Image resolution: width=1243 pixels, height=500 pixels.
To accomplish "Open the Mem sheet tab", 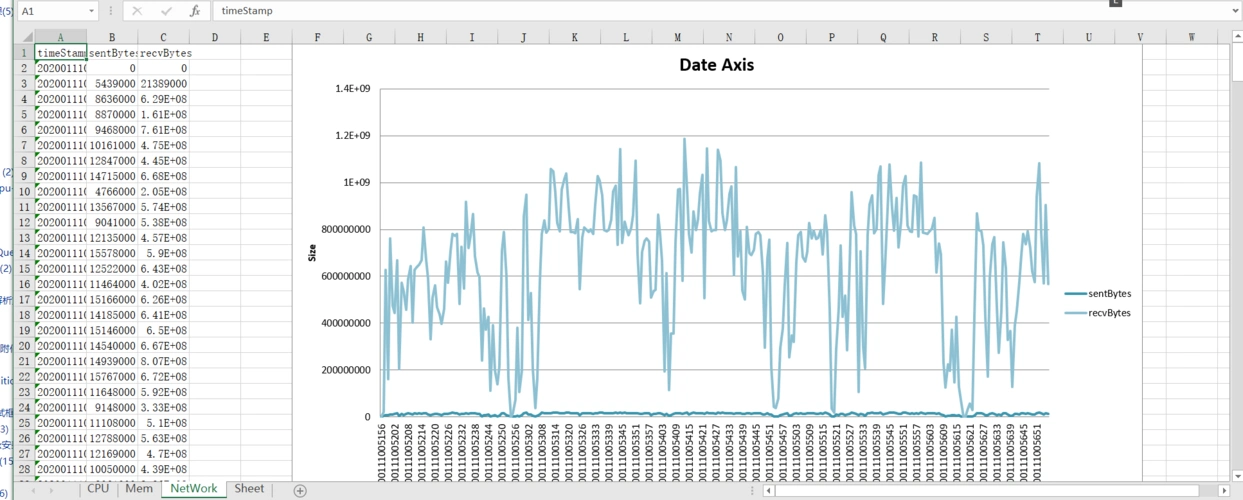I will [139, 489].
